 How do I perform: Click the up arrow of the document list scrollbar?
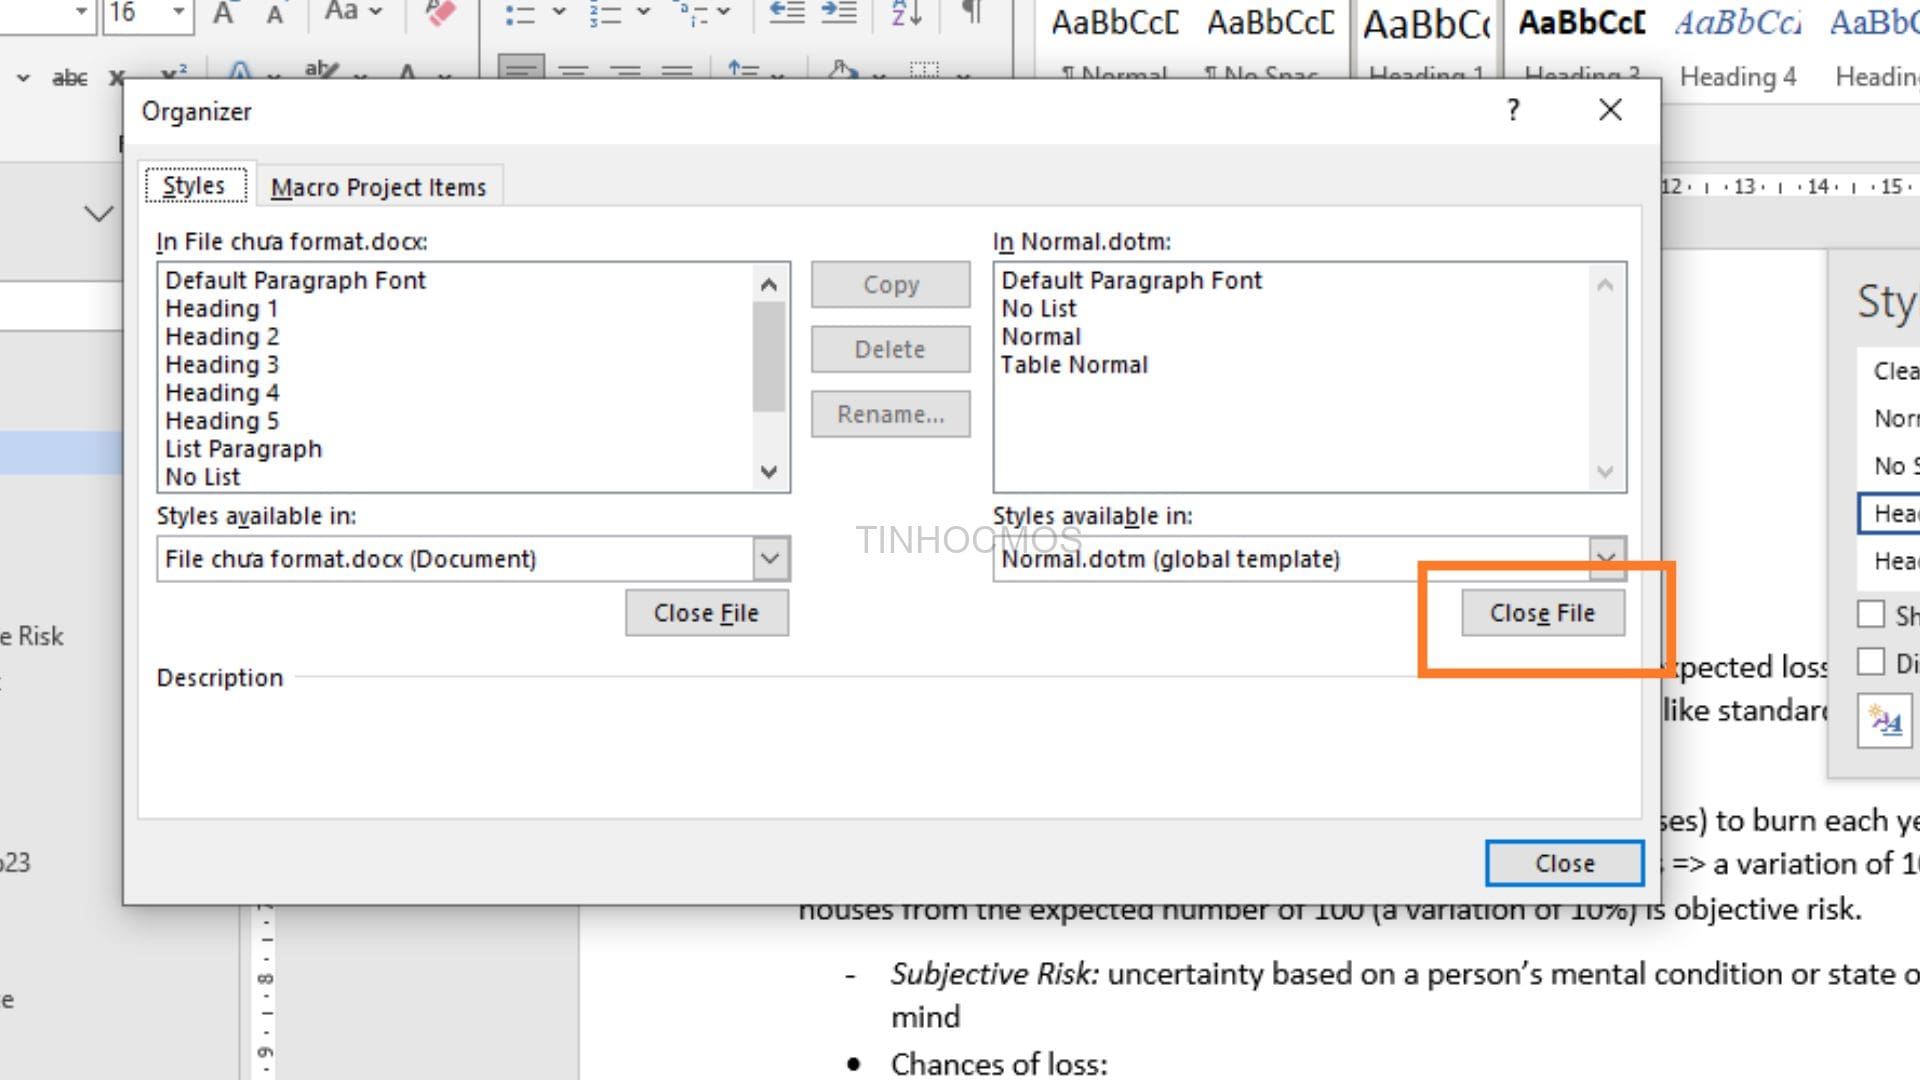pos(769,285)
